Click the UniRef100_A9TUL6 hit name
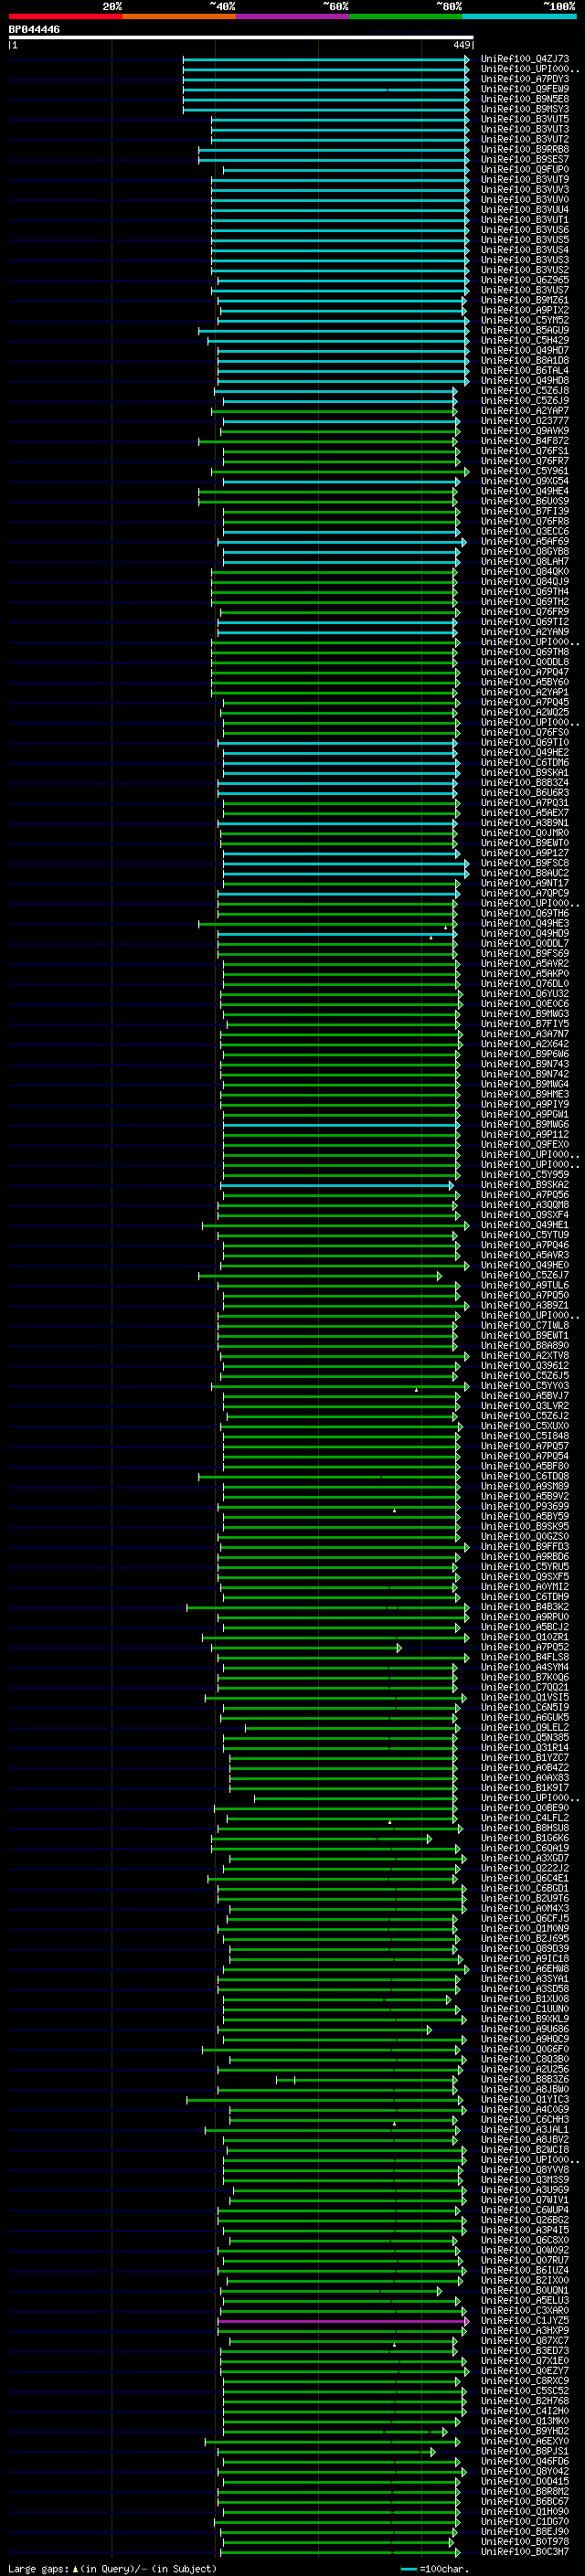 pyautogui.click(x=525, y=1285)
